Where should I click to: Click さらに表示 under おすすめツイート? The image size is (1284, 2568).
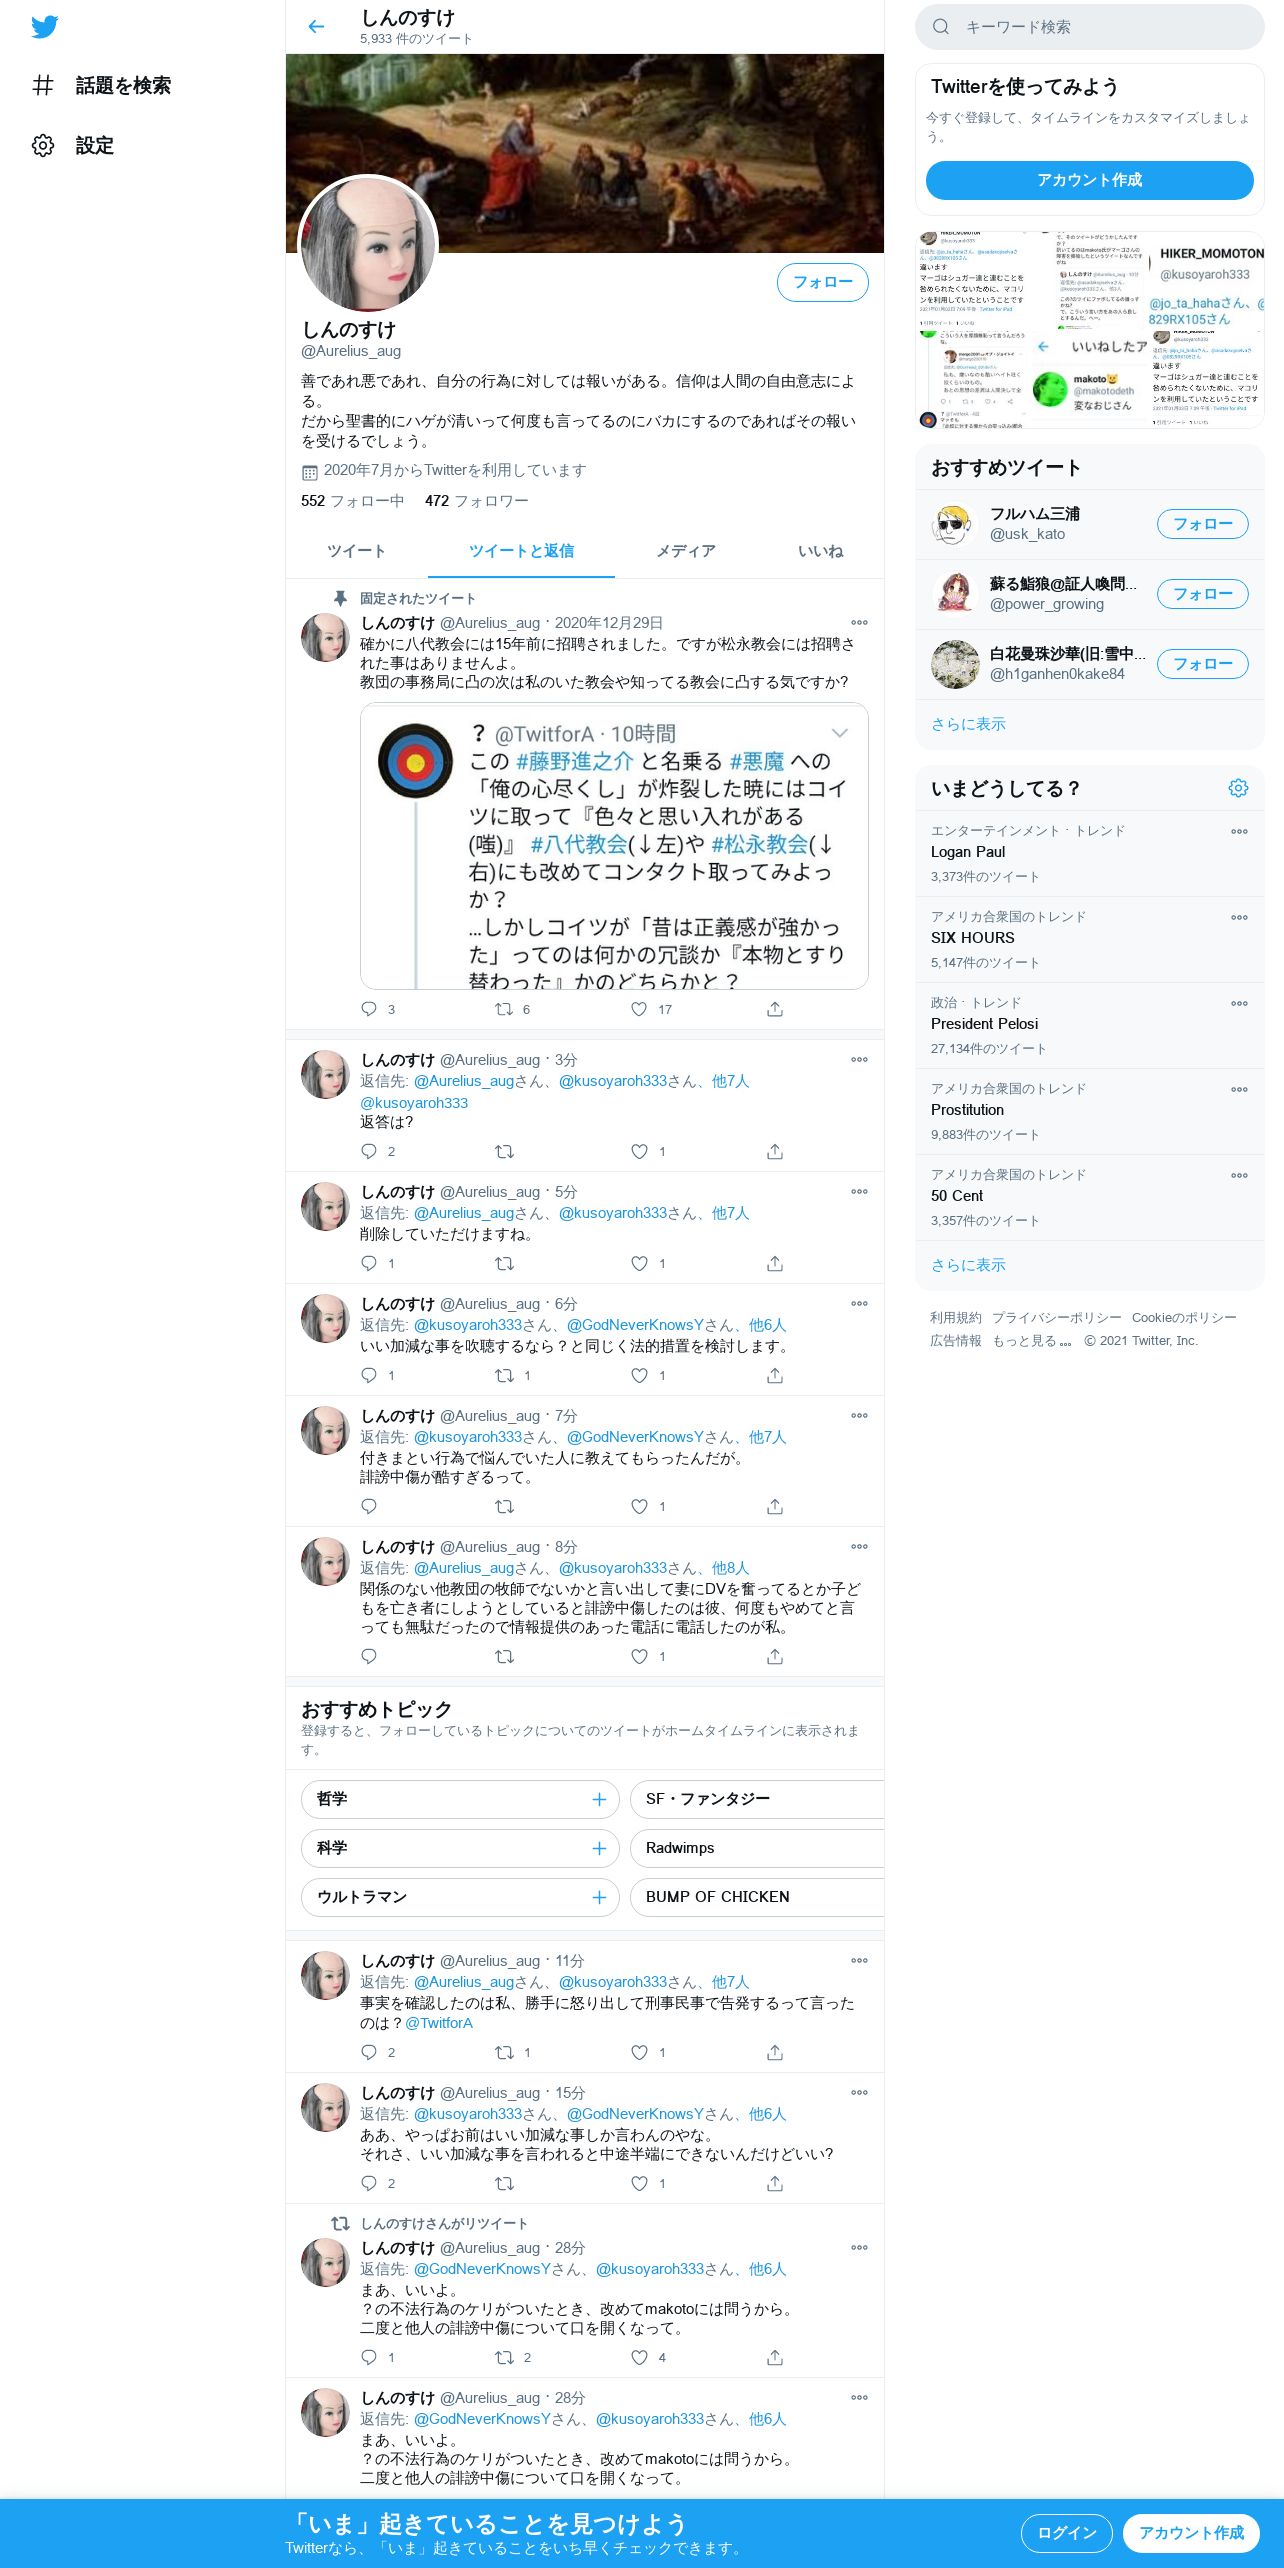968,724
